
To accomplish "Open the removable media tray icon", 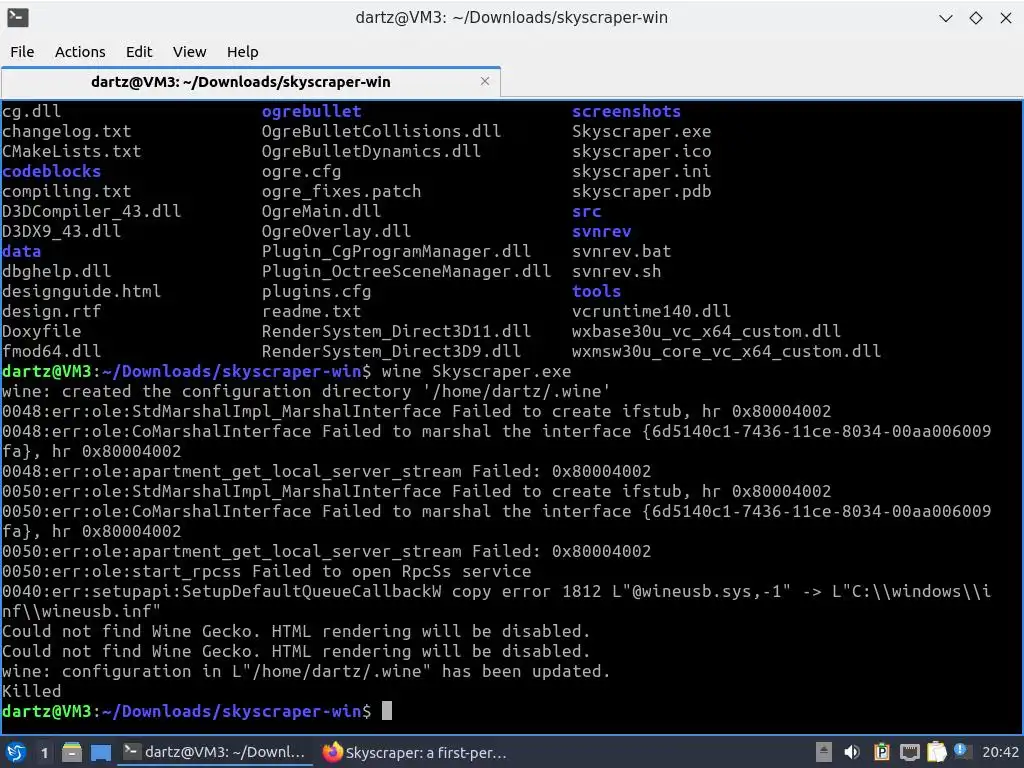I will click(x=824, y=752).
